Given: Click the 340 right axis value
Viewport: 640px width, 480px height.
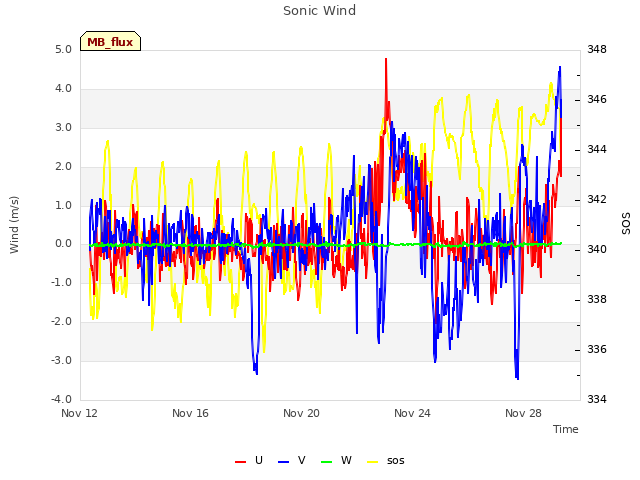Looking at the screenshot, I should coord(597,249).
